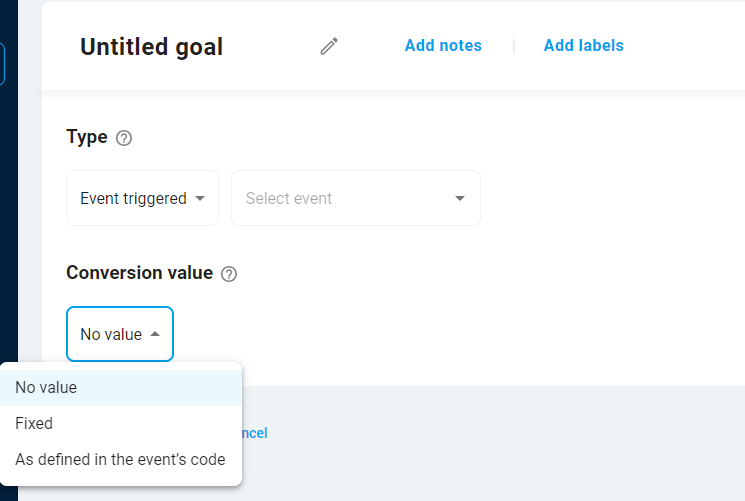Image resolution: width=745 pixels, height=501 pixels.
Task: Click the partially hidden Cancel link
Action: (x=255, y=433)
